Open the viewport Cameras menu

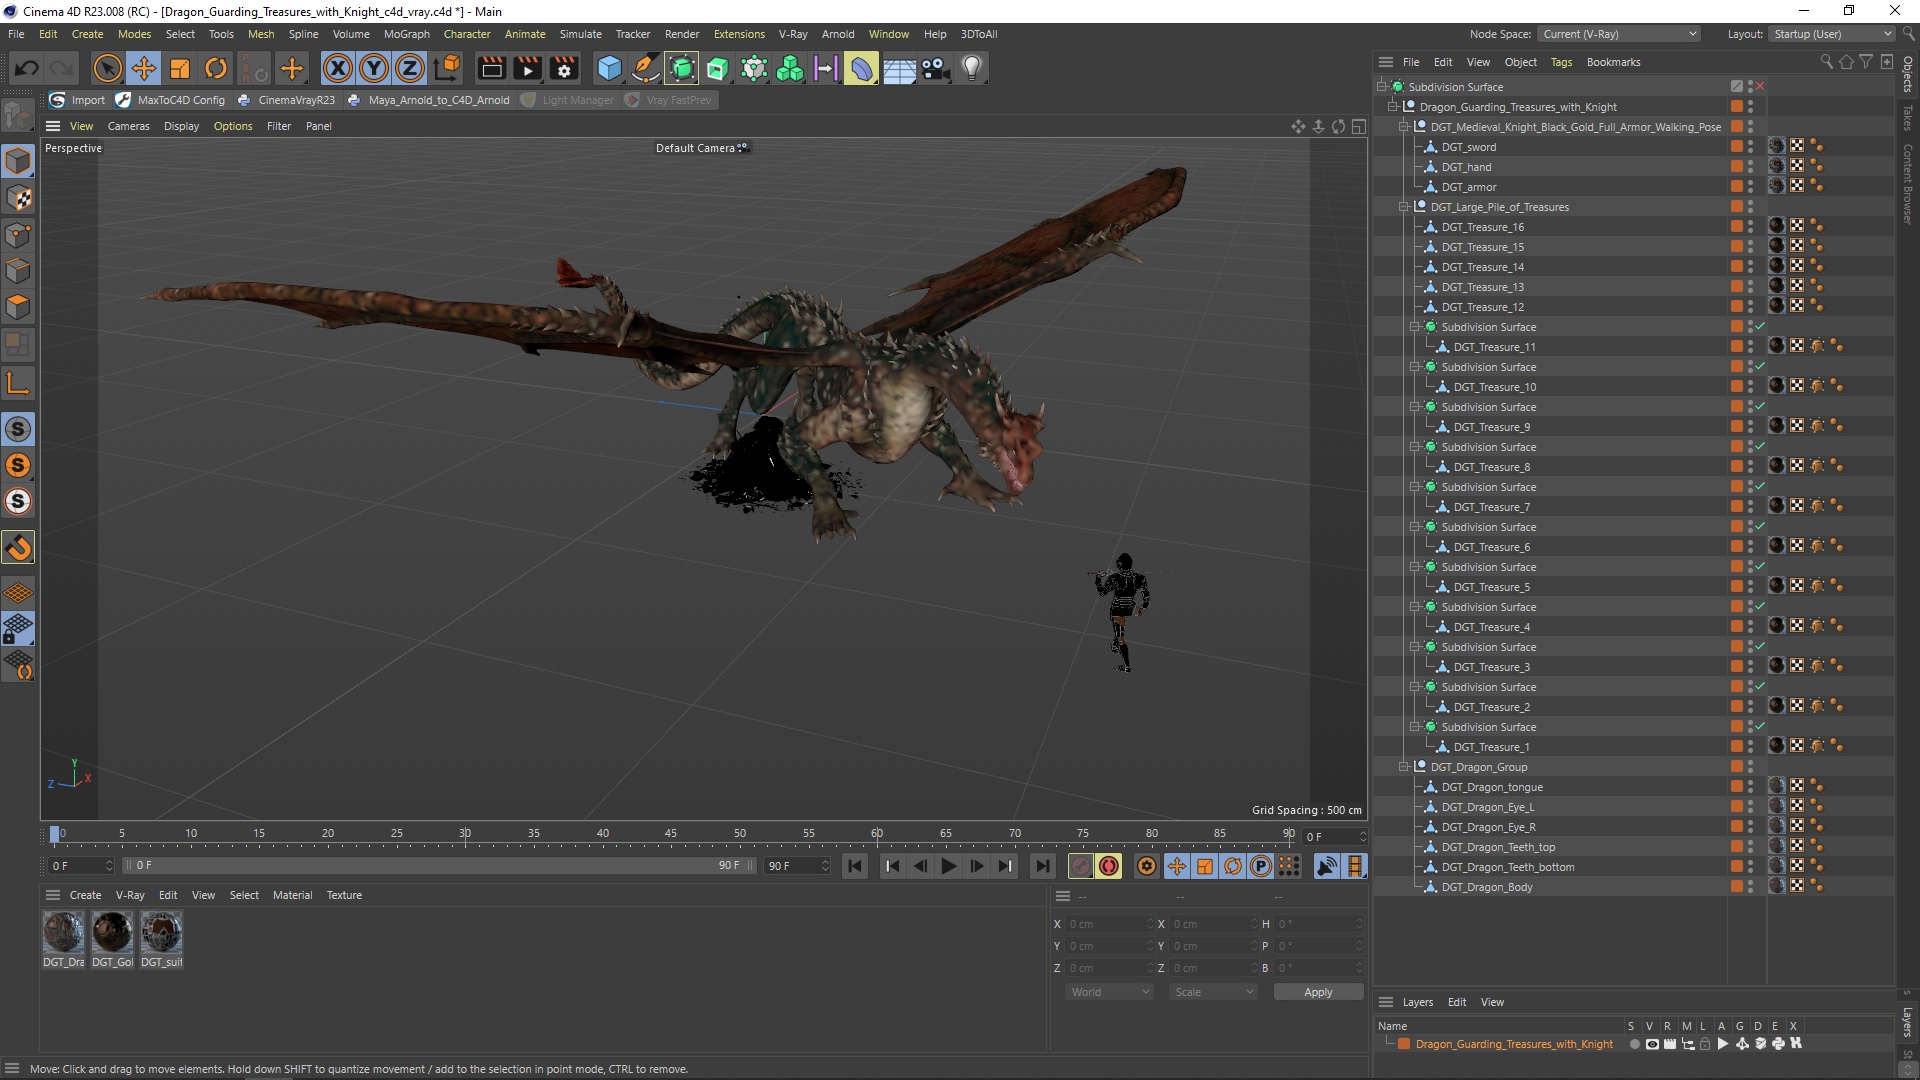[x=128, y=126]
